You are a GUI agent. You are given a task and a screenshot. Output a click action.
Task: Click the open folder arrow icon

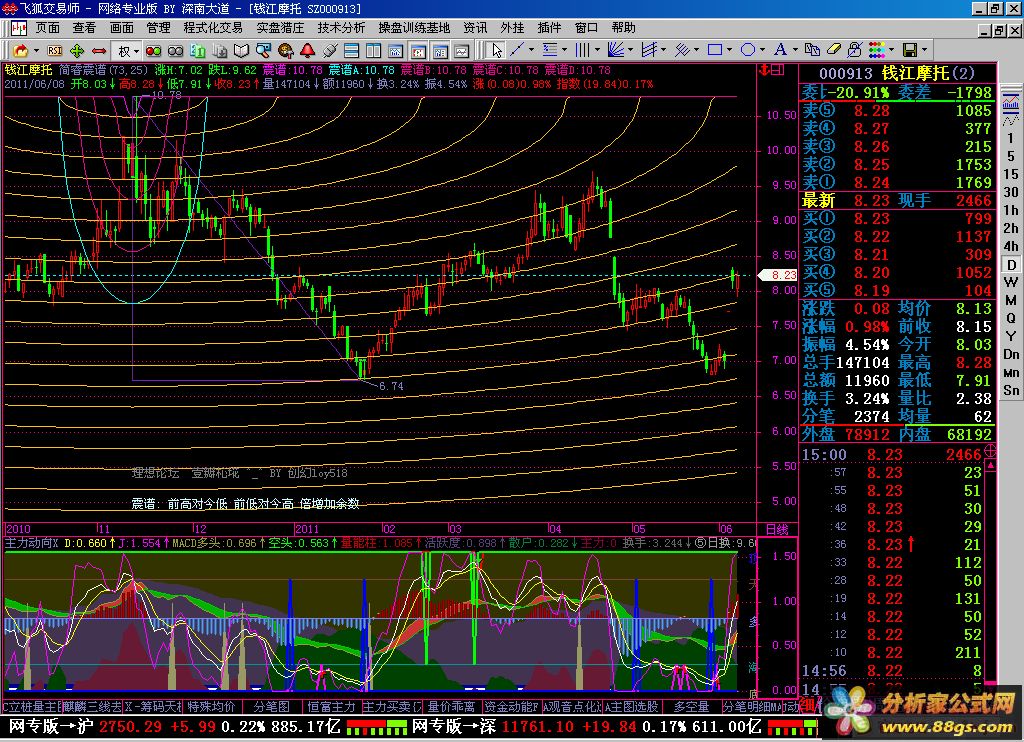[20, 50]
